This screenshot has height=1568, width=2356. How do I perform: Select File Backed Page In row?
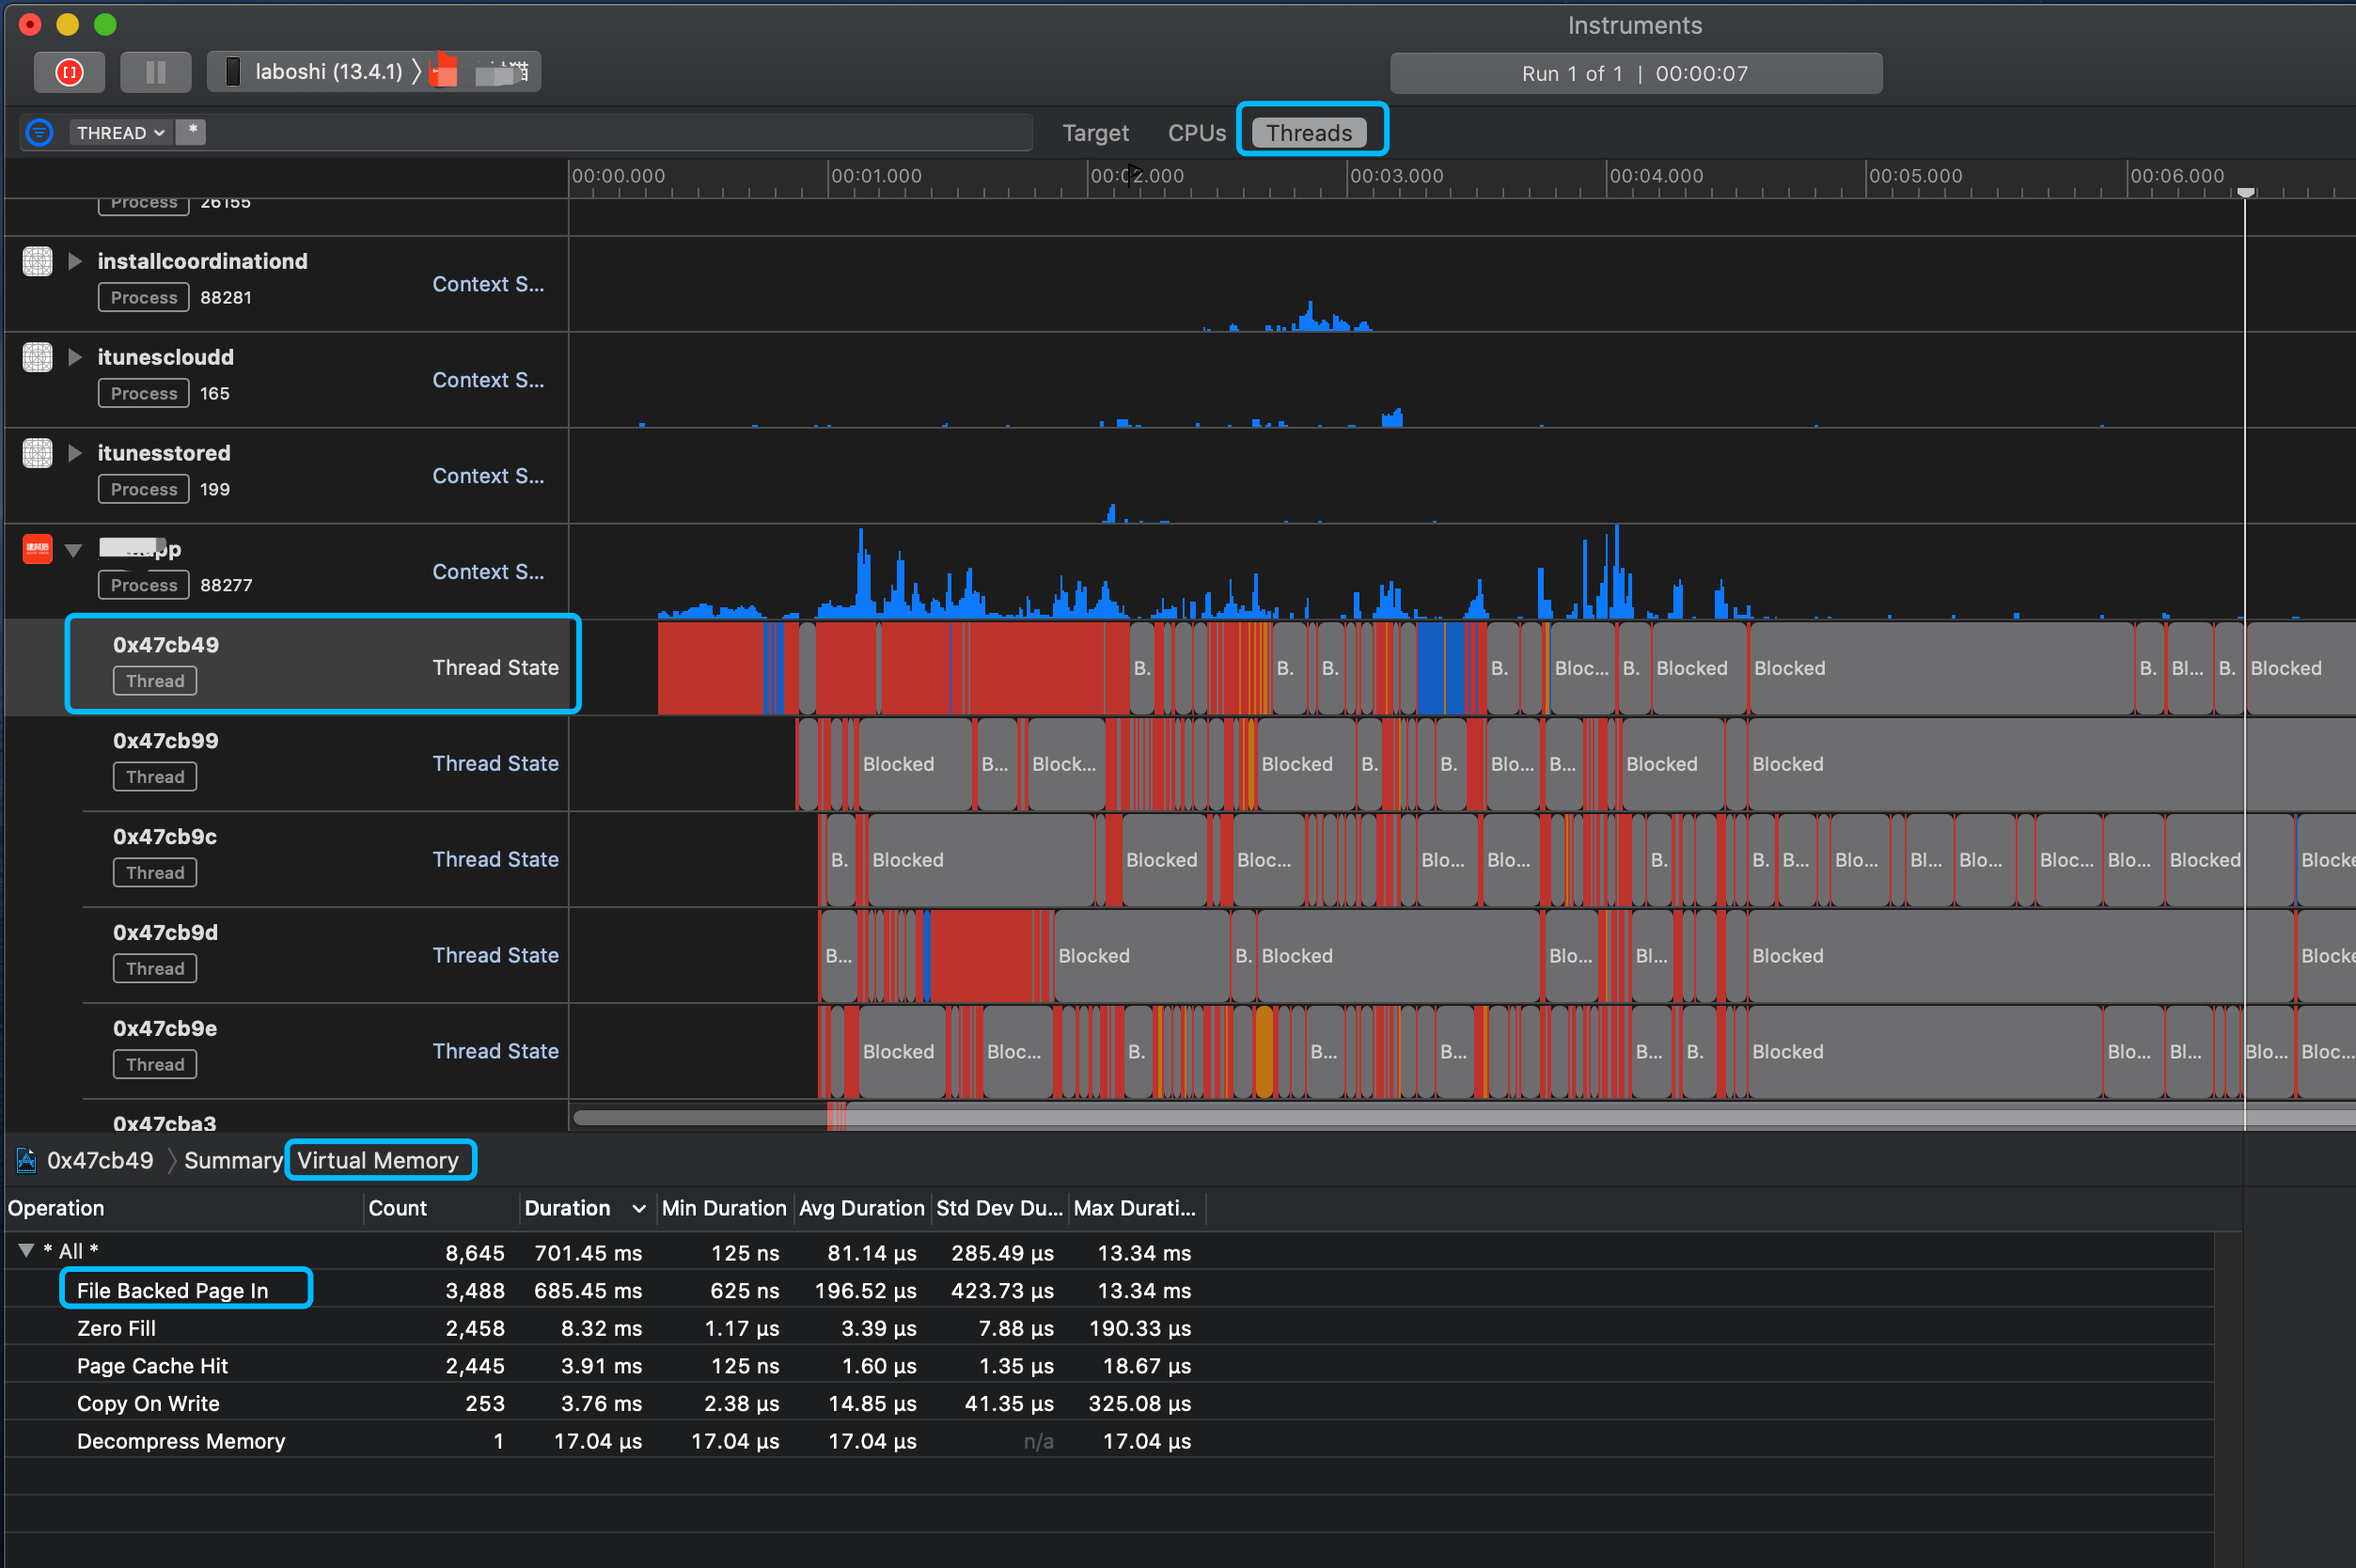[1109, 1290]
